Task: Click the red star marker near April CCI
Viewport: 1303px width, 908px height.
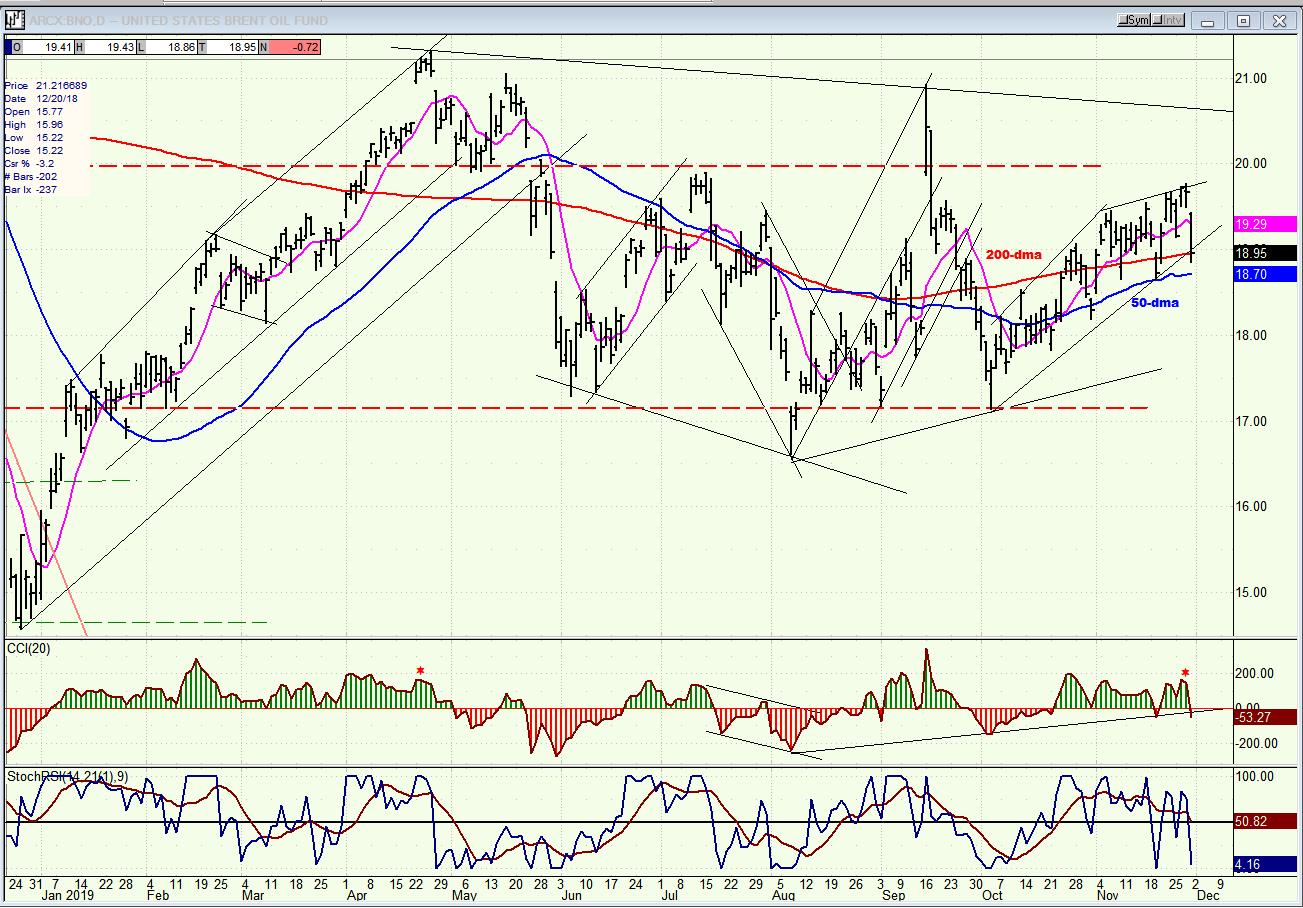Action: (420, 670)
